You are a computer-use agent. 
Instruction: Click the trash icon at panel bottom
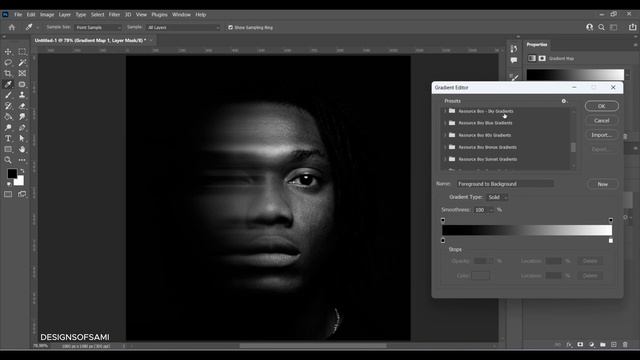click(x=625, y=344)
